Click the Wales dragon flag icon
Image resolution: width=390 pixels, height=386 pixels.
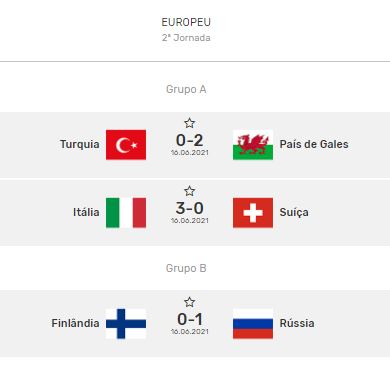[x=253, y=145]
